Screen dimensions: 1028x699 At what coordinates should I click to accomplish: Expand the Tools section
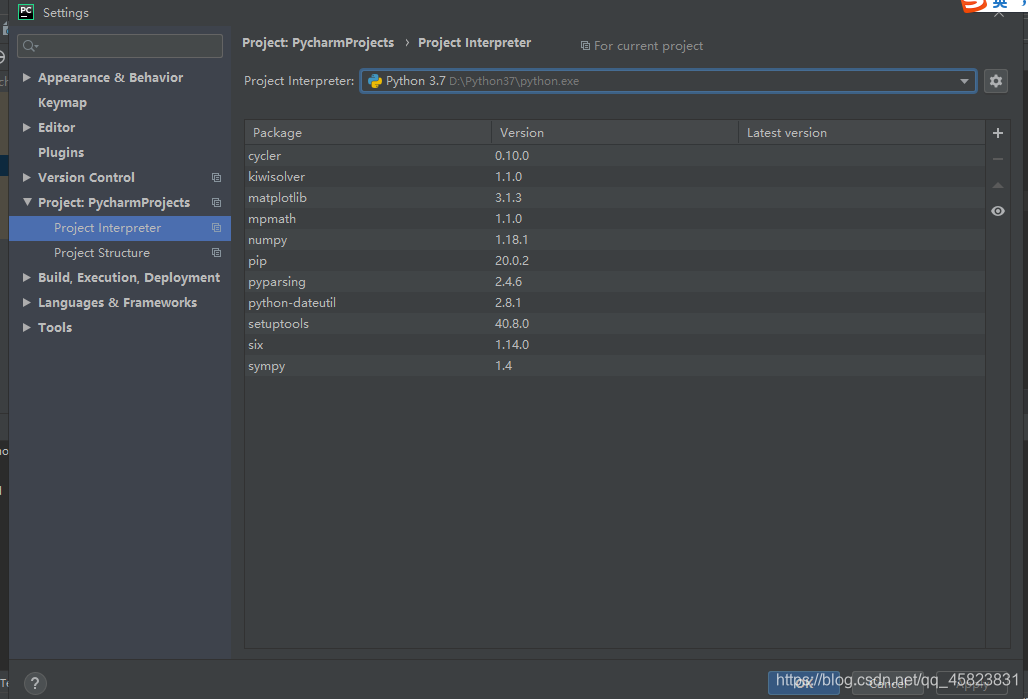pos(27,327)
